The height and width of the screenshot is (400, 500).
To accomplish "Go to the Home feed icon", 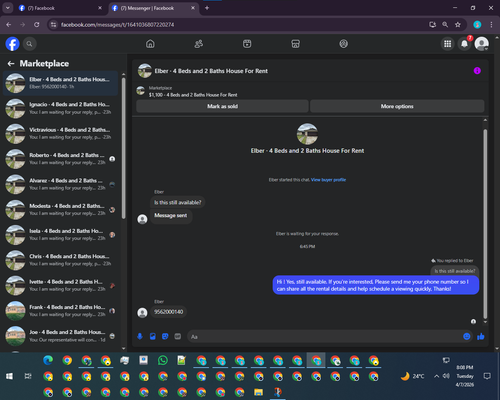I will (x=150, y=44).
